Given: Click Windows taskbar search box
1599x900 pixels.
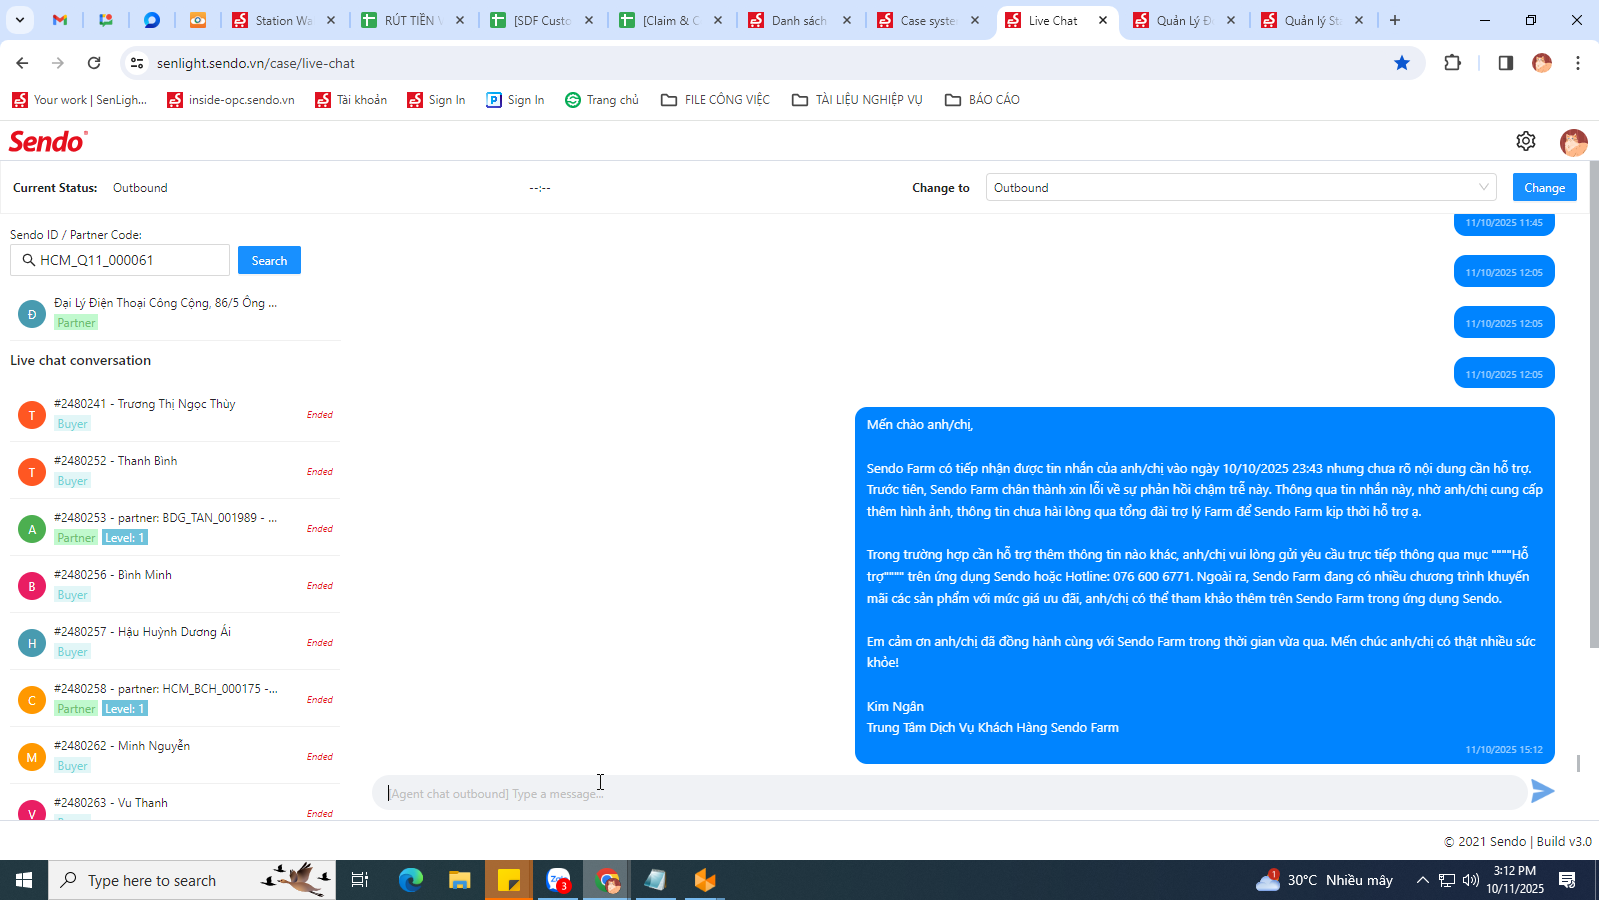Looking at the screenshot, I should pyautogui.click(x=192, y=880).
